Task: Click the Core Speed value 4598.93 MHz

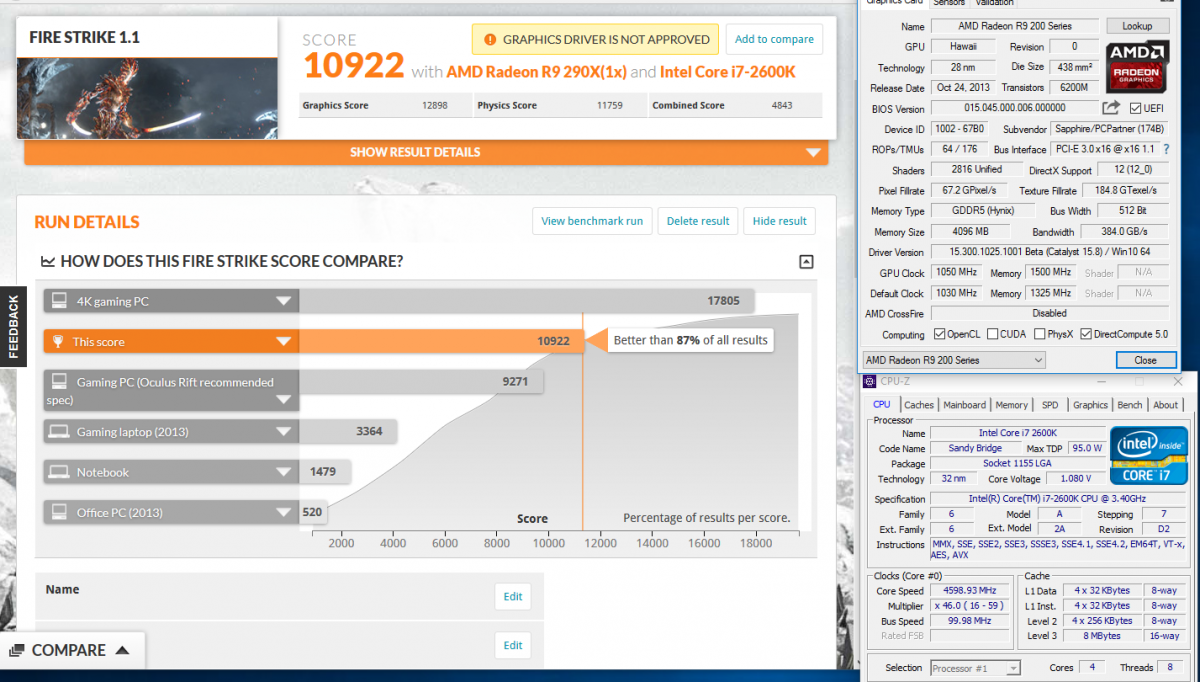Action: coord(969,591)
